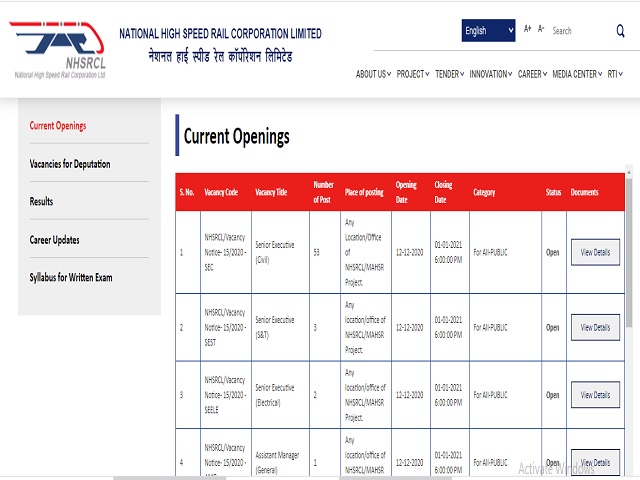The image size is (640, 480).
Task: Select vacancy code ending in SEST
Action: [x=225, y=327]
